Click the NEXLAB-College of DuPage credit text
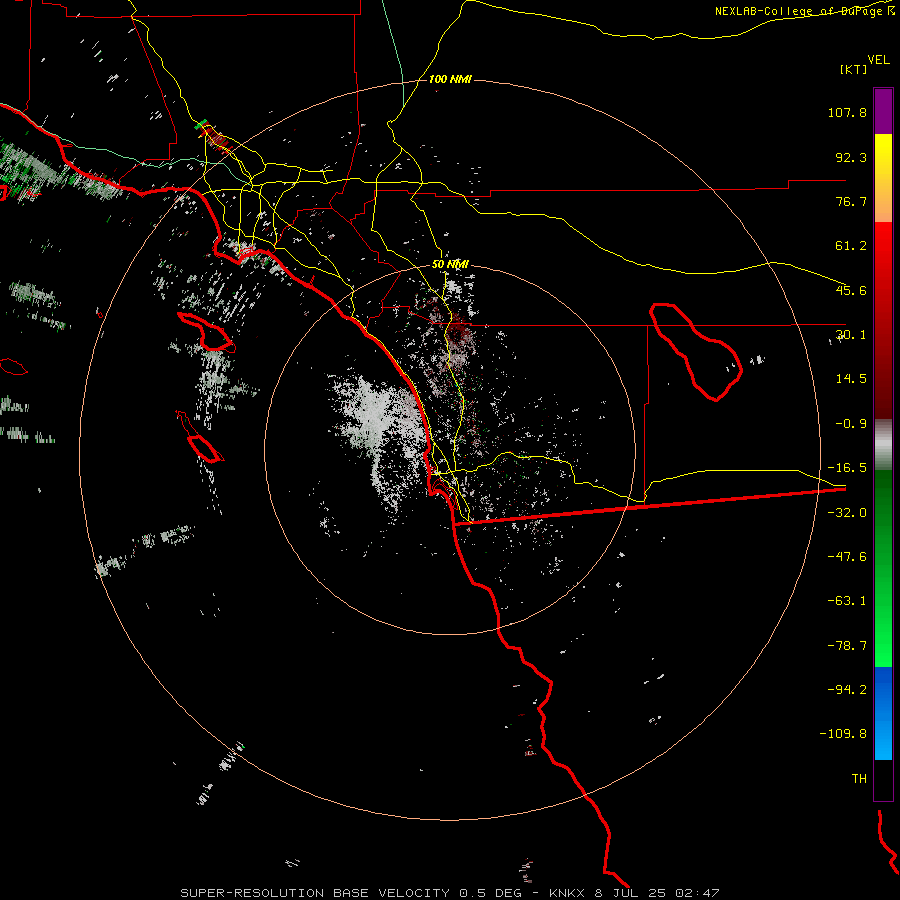Viewport: 900px width, 900px height. (803, 11)
